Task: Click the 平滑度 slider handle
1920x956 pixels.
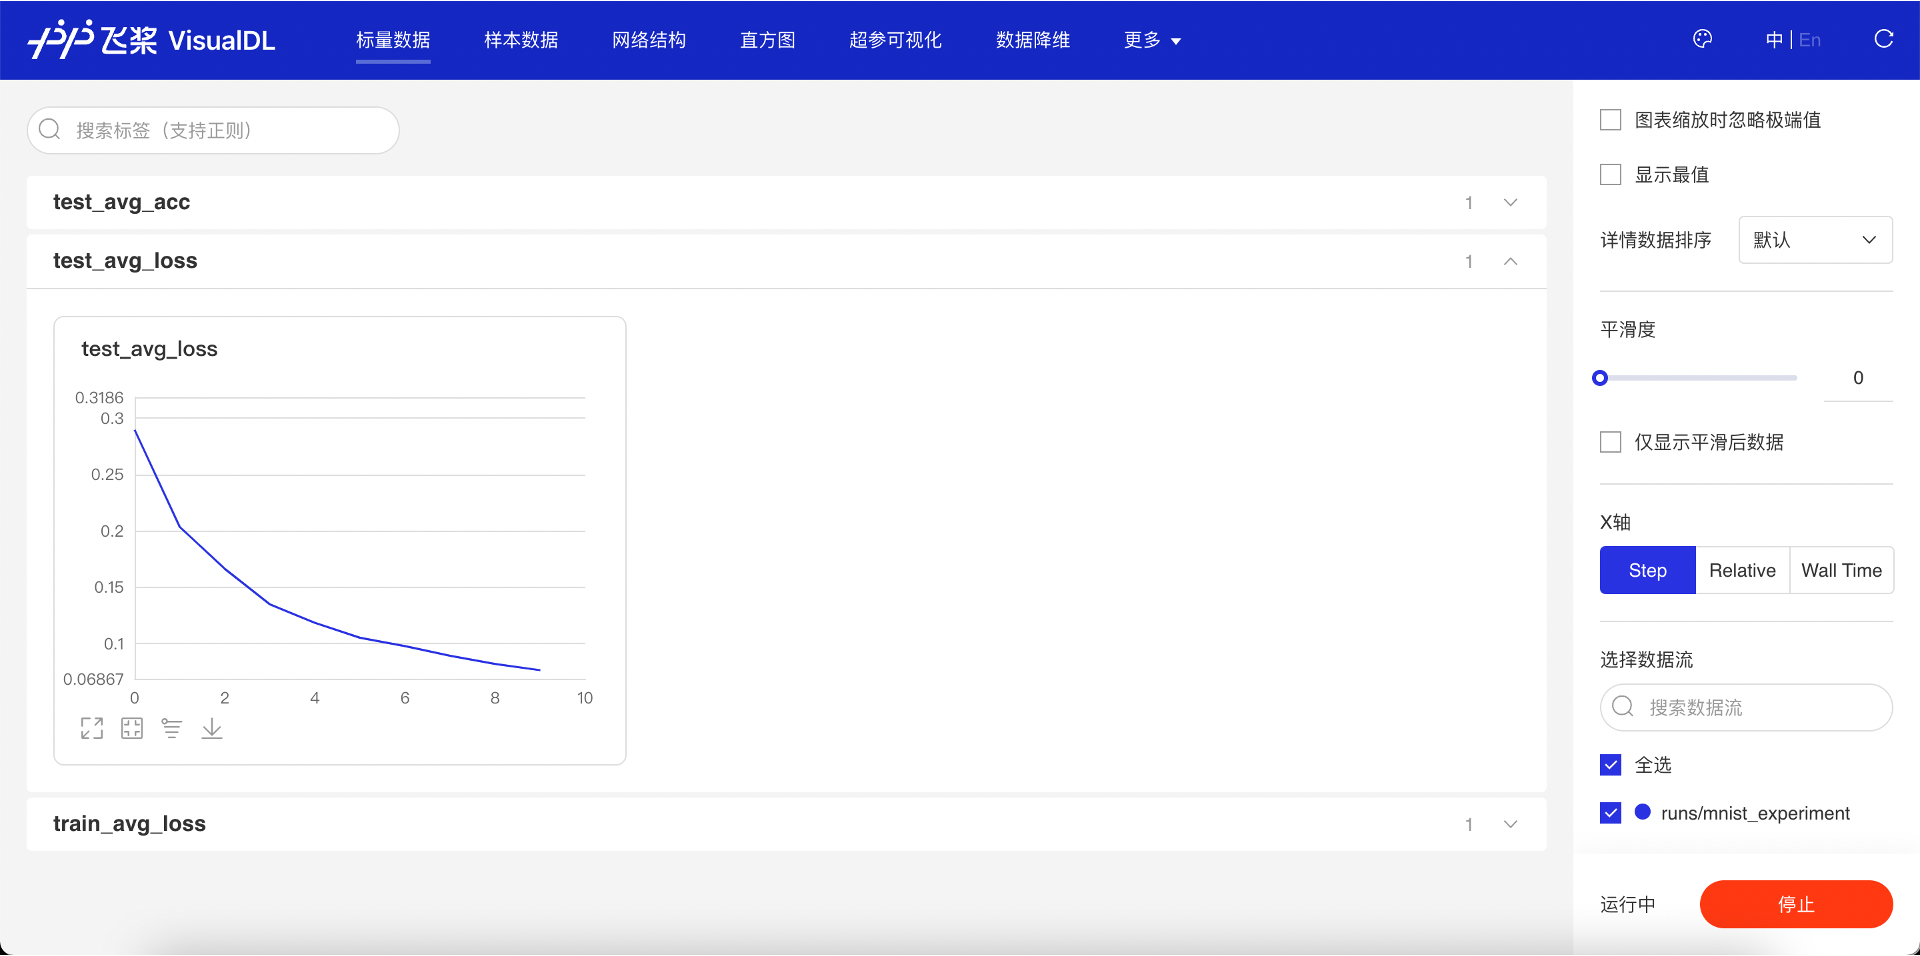Action: pyautogui.click(x=1600, y=378)
